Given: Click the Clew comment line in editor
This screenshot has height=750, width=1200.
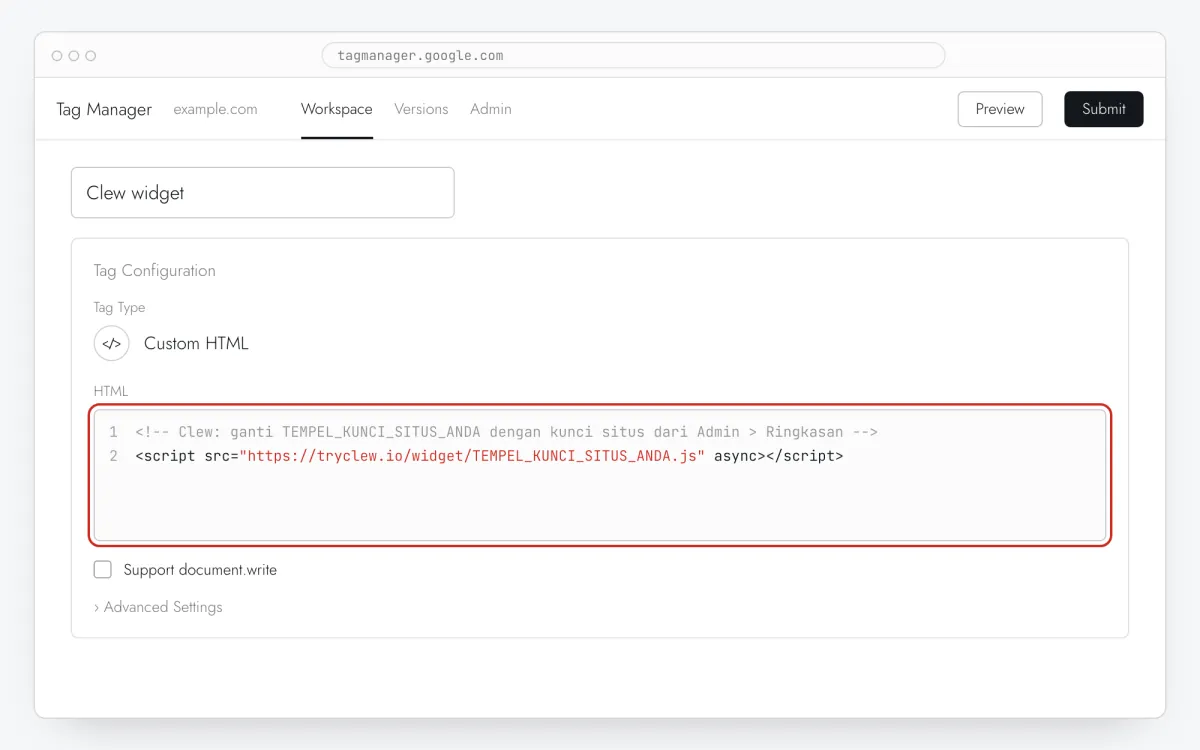Looking at the screenshot, I should pyautogui.click(x=506, y=432).
